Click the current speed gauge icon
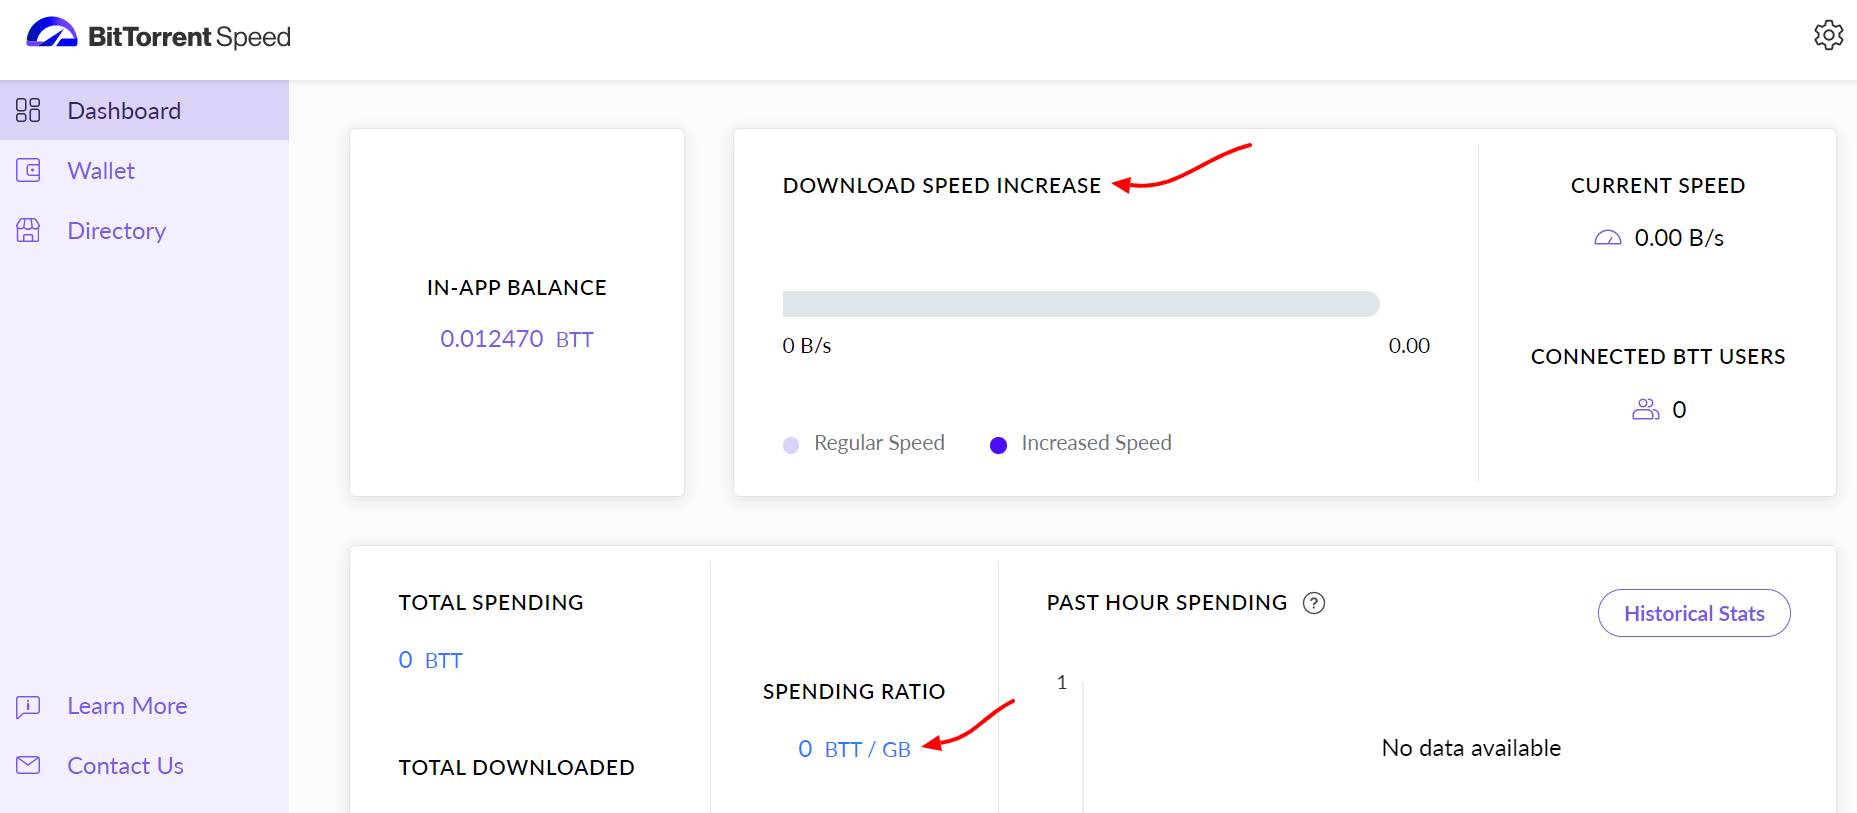This screenshot has height=813, width=1857. pyautogui.click(x=1608, y=238)
